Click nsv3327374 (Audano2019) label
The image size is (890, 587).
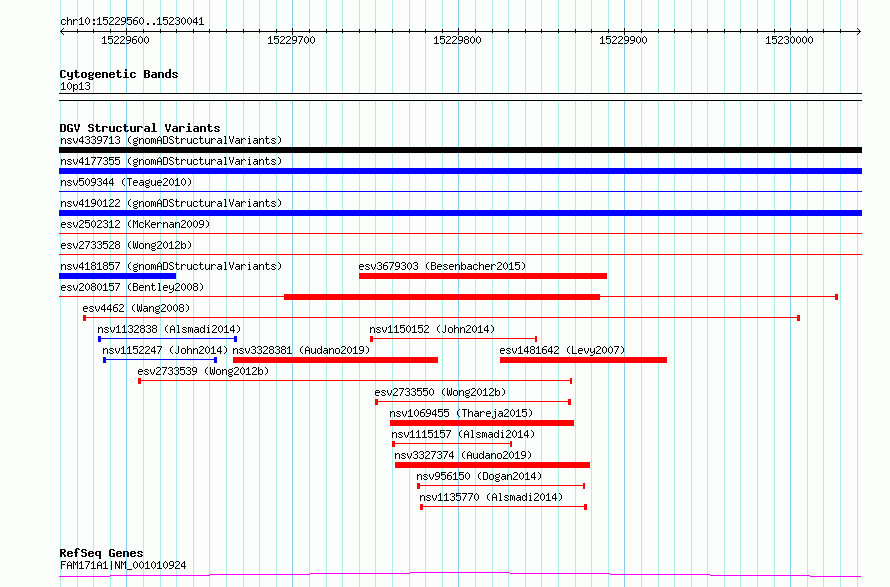tap(463, 455)
